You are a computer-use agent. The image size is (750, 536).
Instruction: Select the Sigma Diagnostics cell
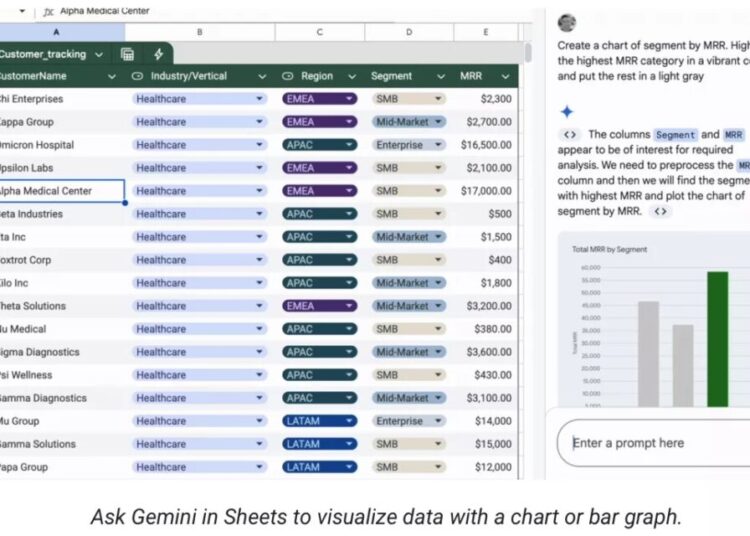[x=62, y=352]
